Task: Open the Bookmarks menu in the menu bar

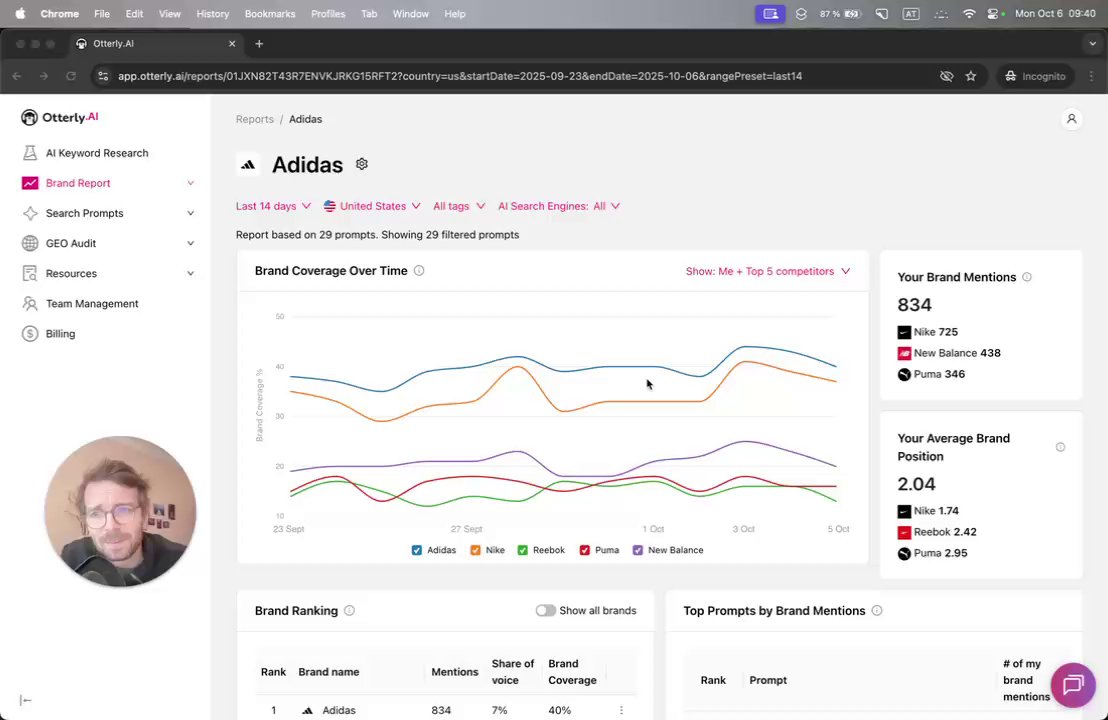Action: tap(269, 14)
